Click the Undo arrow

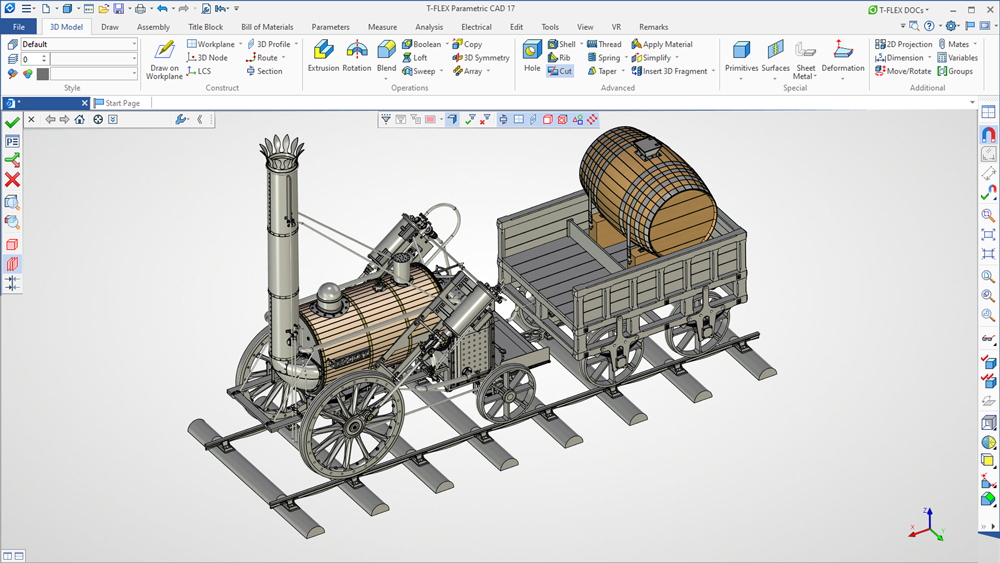click(162, 8)
